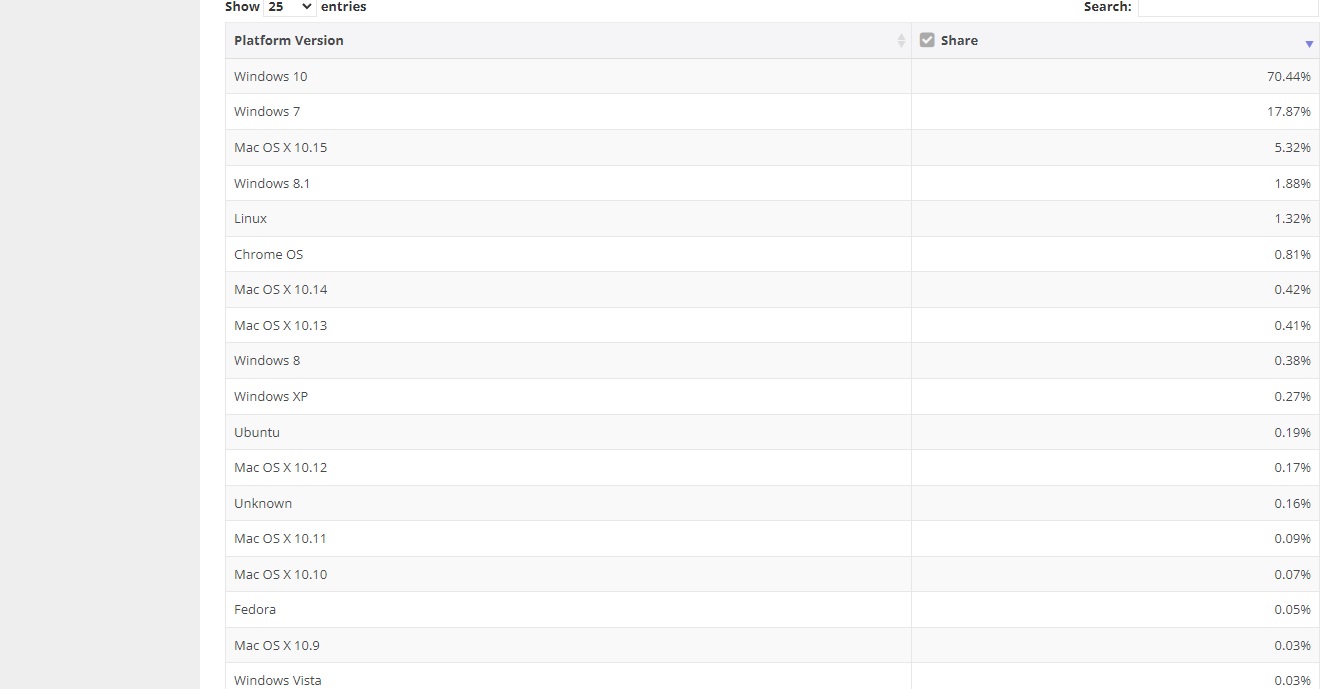Image resolution: width=1344 pixels, height=689 pixels.
Task: Click the 0.16% share value
Action: tap(1292, 503)
